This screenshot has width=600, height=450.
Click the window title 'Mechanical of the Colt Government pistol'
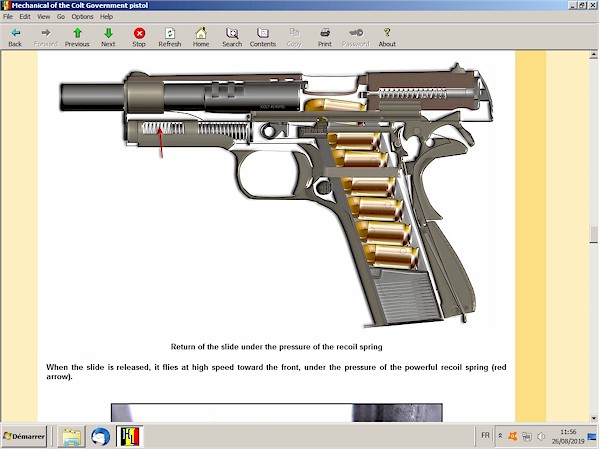pos(80,5)
